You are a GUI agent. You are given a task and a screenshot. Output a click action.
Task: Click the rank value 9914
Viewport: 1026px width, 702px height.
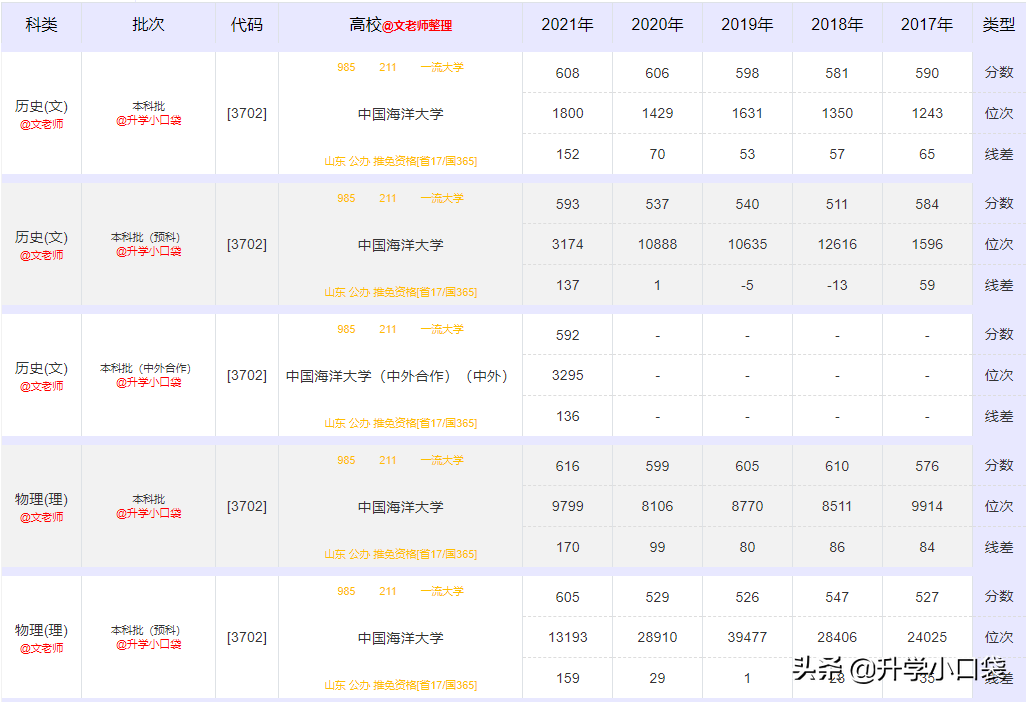click(x=927, y=506)
